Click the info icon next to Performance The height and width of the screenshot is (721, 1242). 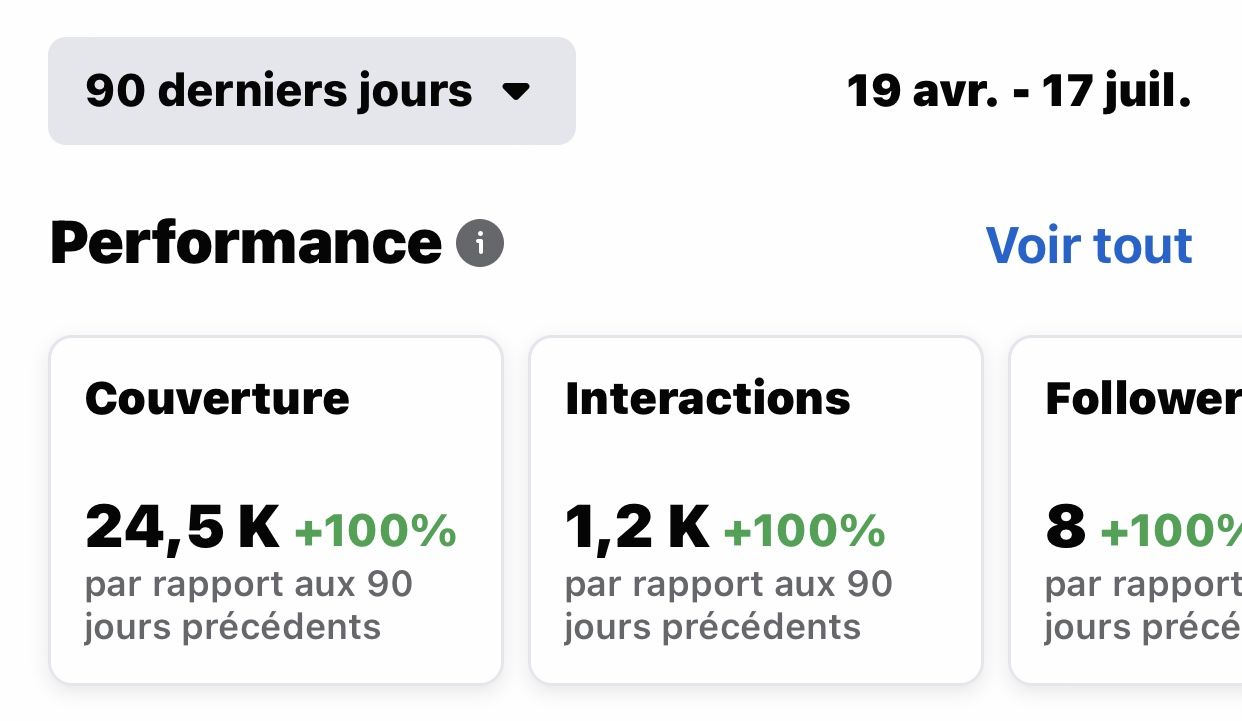[x=480, y=244]
